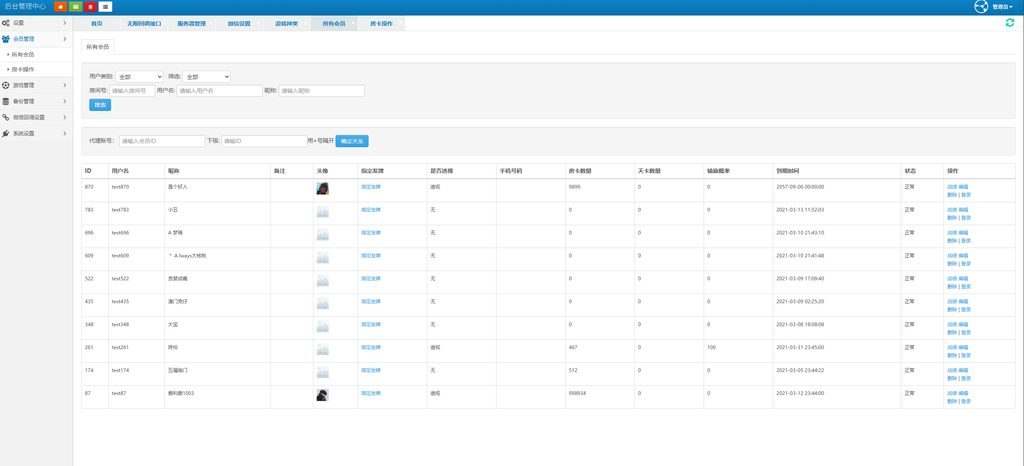Screen dimensions: 1024x466
Task: Click 编辑 link in test261 row
Action: pos(963,348)
